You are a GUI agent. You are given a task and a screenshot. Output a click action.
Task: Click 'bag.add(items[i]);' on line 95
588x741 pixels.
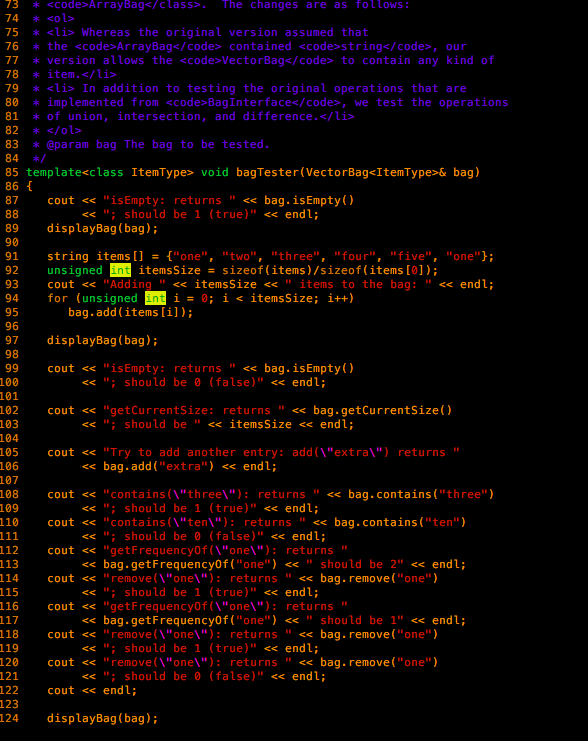click(x=130, y=312)
